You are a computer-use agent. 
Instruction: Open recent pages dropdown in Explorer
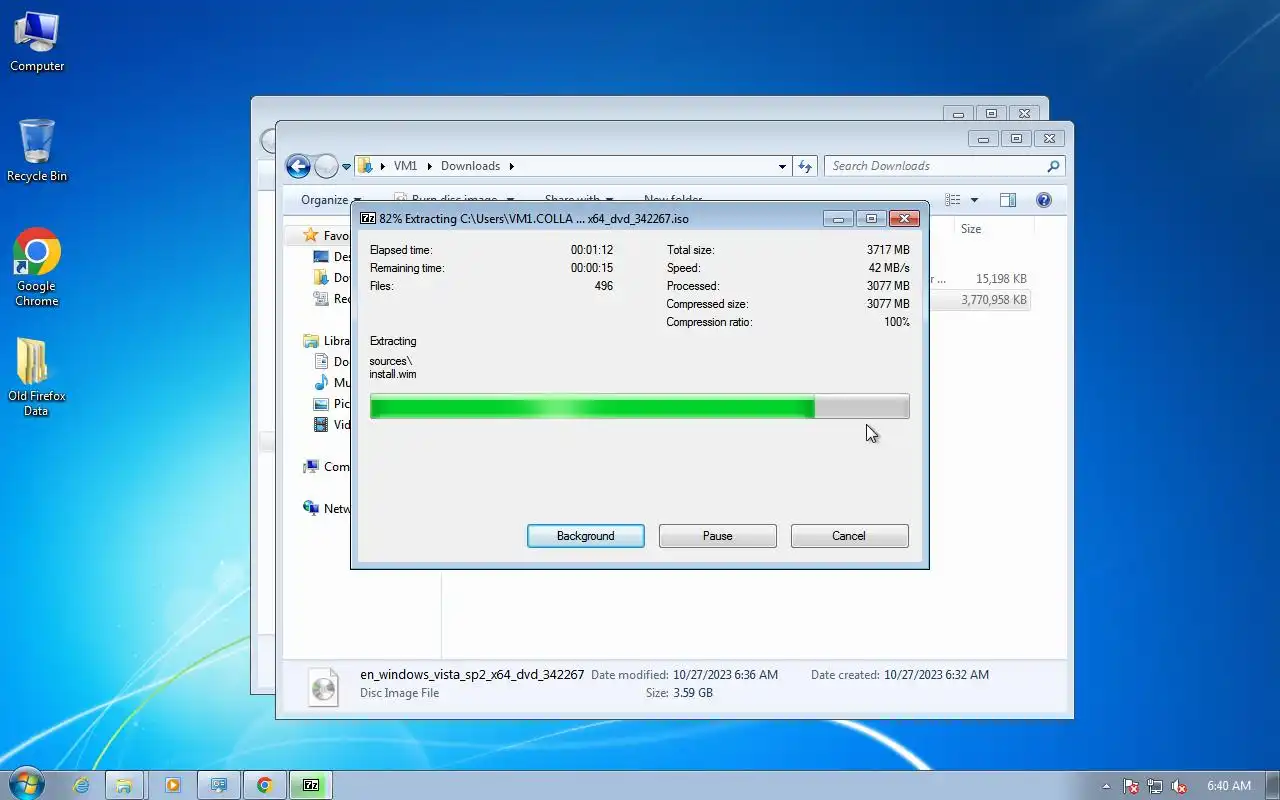(347, 167)
